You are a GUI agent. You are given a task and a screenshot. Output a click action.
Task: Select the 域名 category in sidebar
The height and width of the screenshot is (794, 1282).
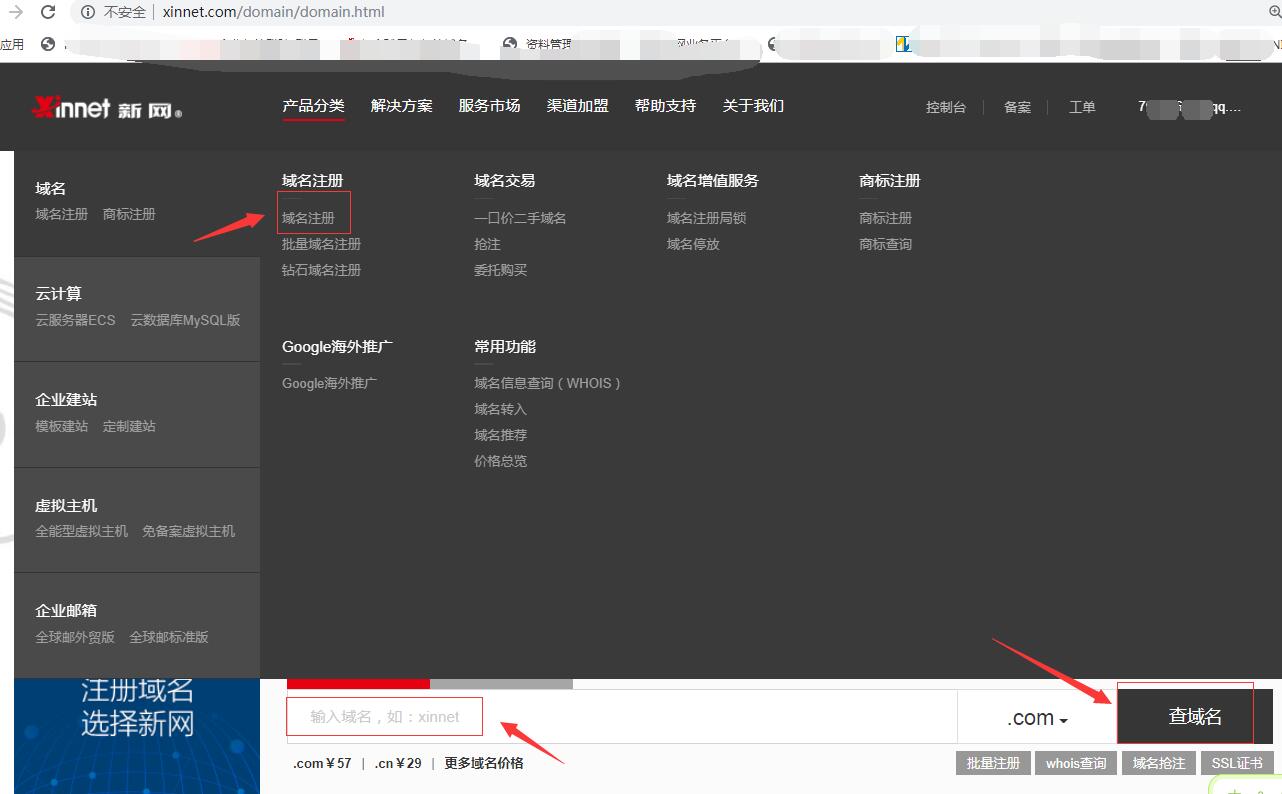pyautogui.click(x=50, y=188)
